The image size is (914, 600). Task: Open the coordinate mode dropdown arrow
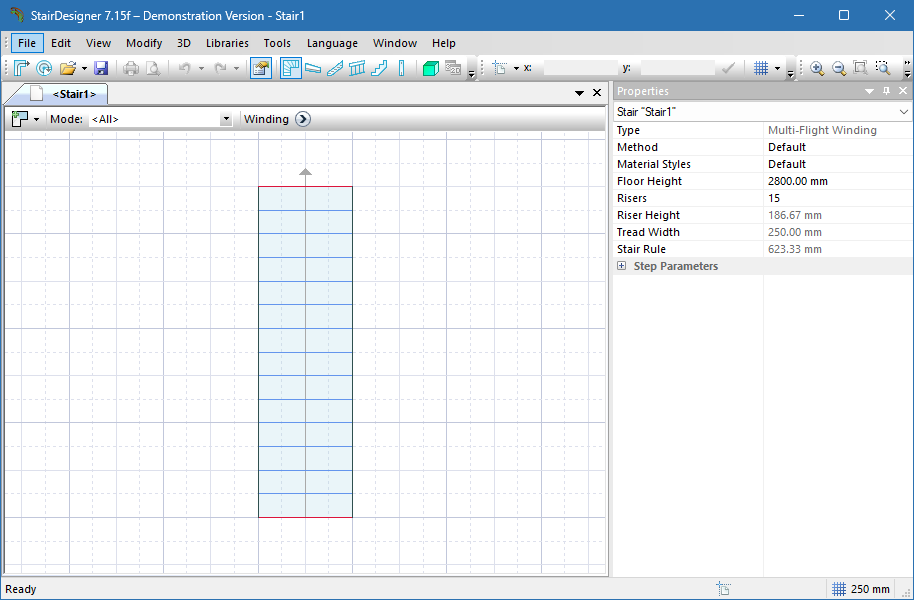516,68
